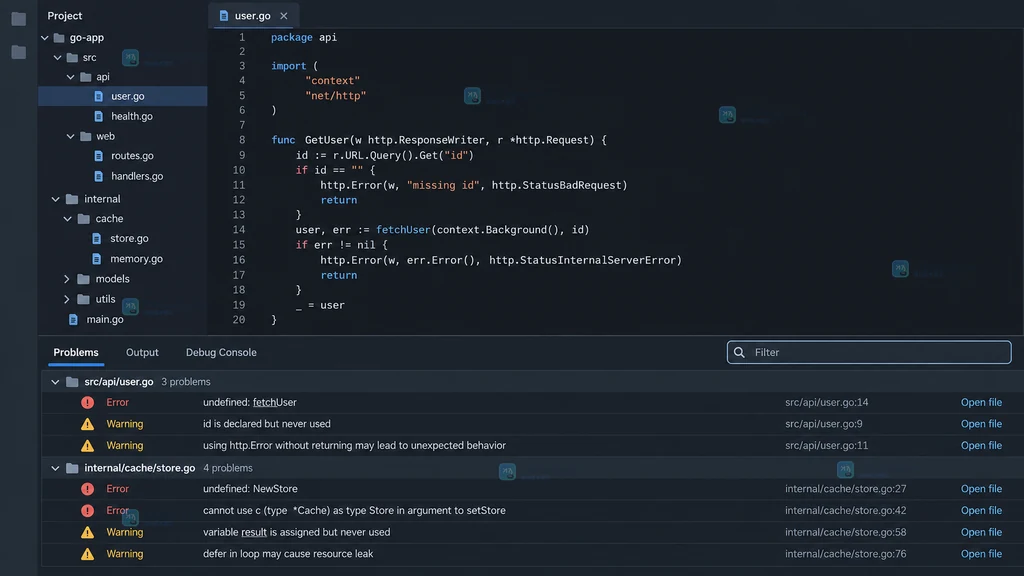
Task: Click the lower folder icon in the activity bar
Action: [18, 52]
